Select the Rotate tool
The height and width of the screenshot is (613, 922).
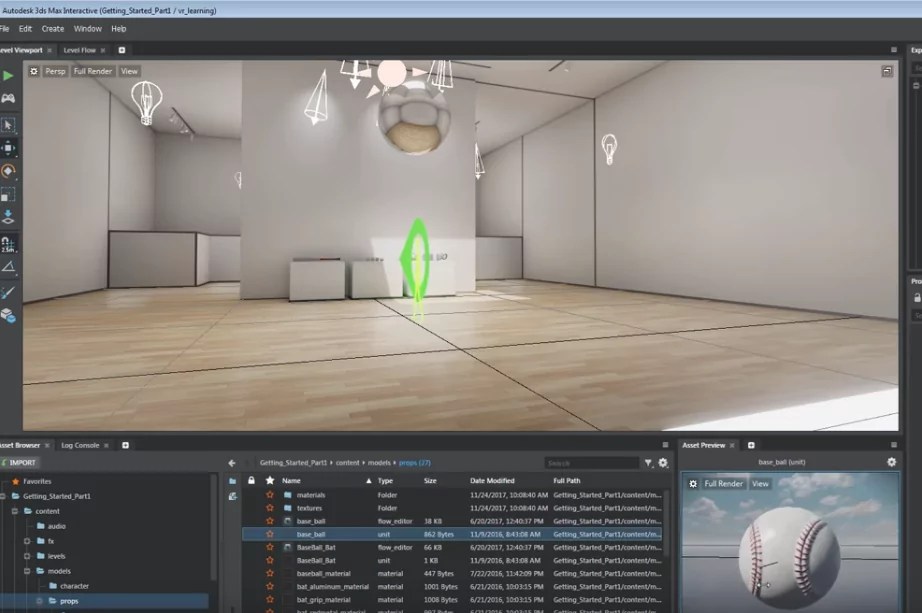[10, 172]
